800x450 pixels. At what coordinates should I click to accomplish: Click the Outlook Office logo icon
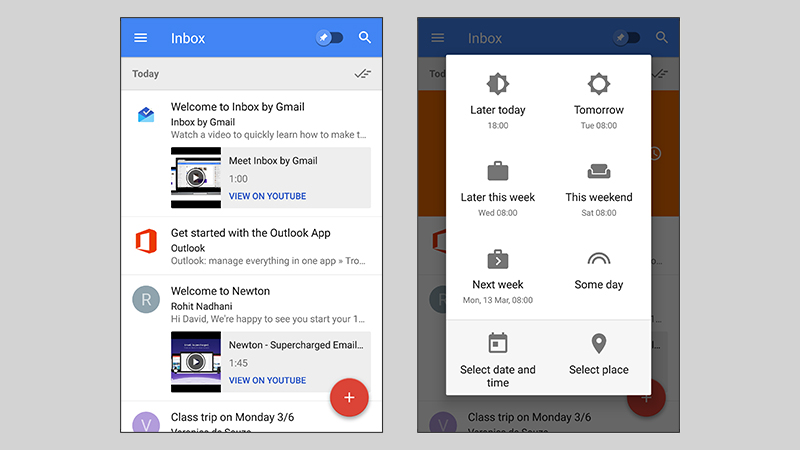(x=146, y=241)
